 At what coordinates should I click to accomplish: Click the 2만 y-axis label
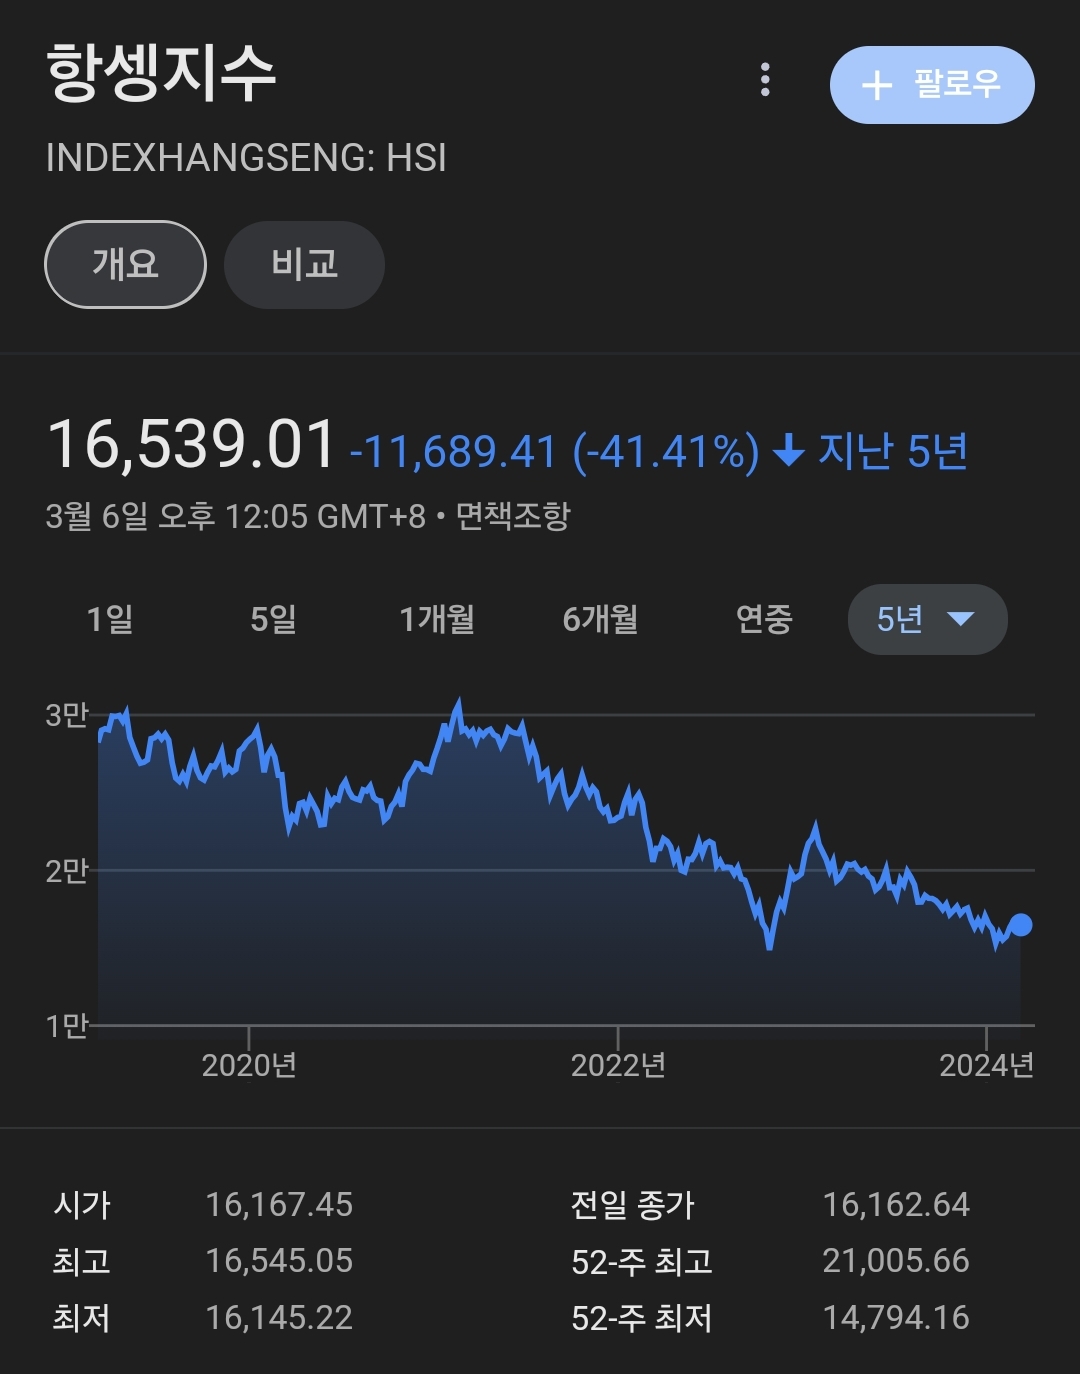click(67, 871)
